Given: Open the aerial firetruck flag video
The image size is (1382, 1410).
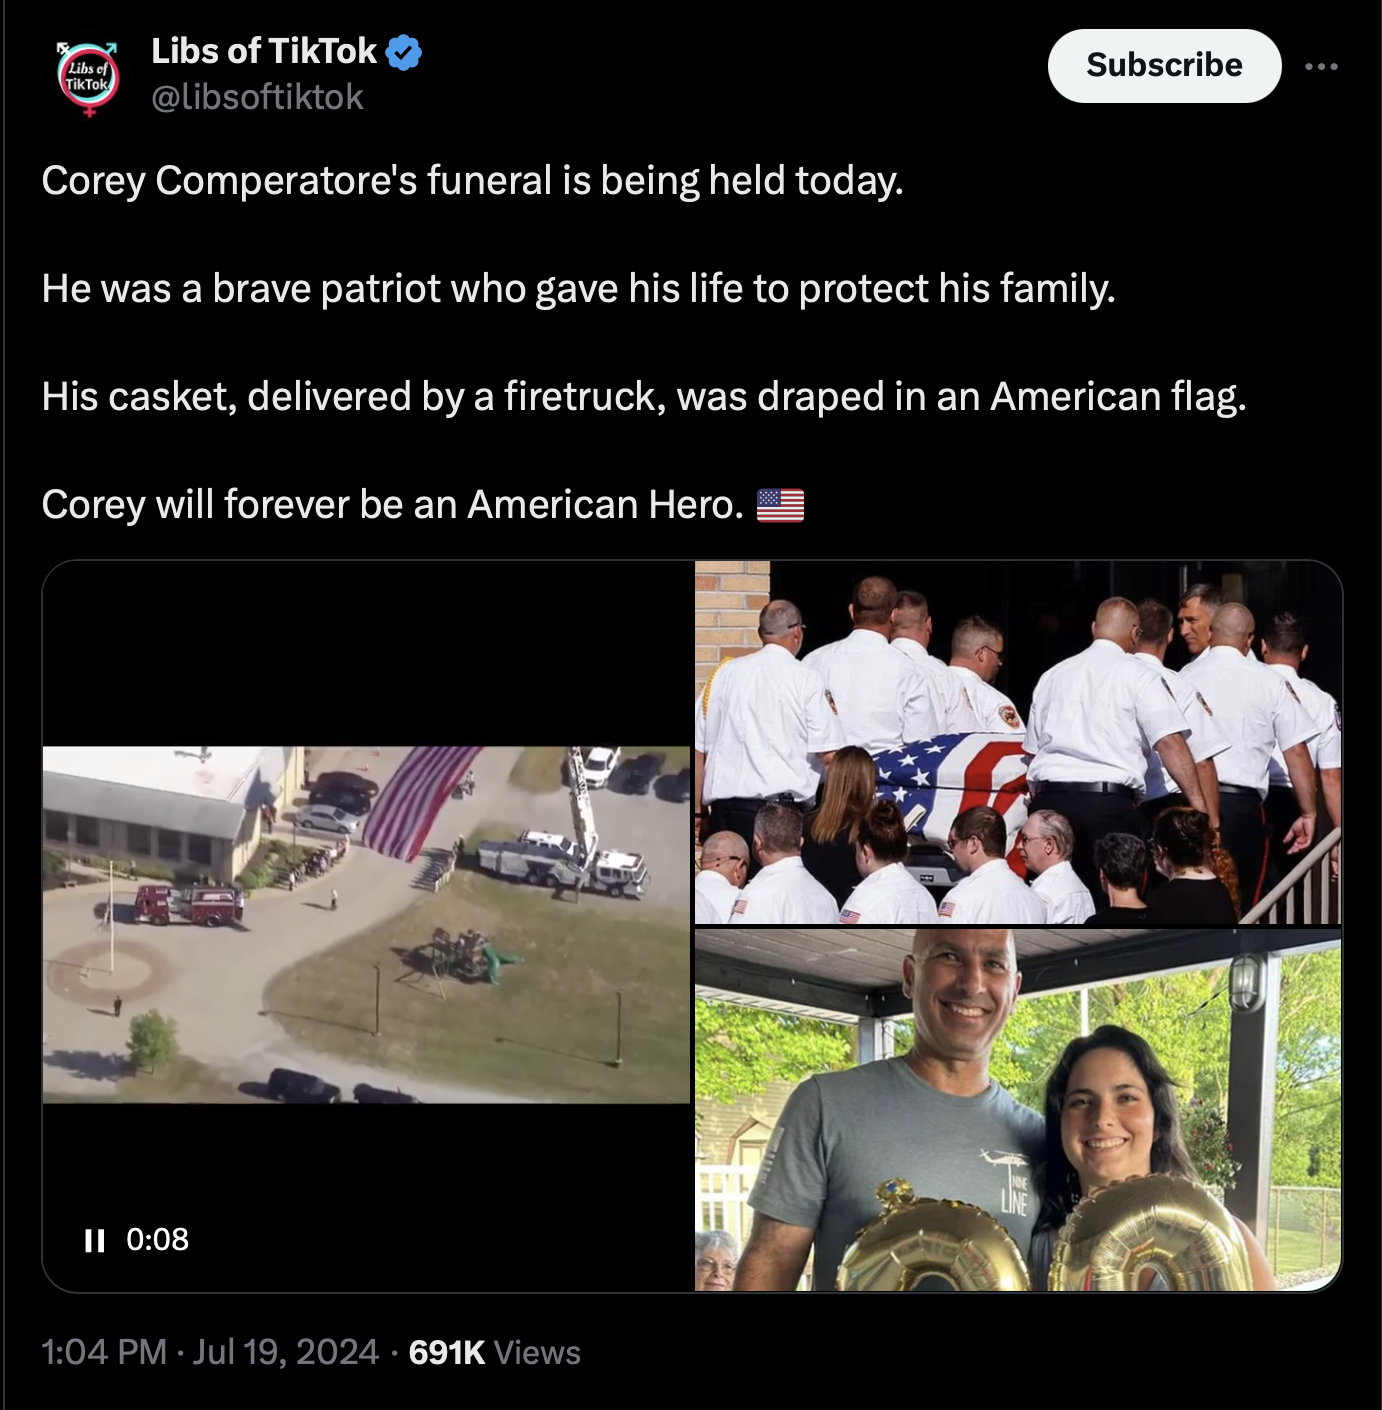Looking at the screenshot, I should pos(367,925).
